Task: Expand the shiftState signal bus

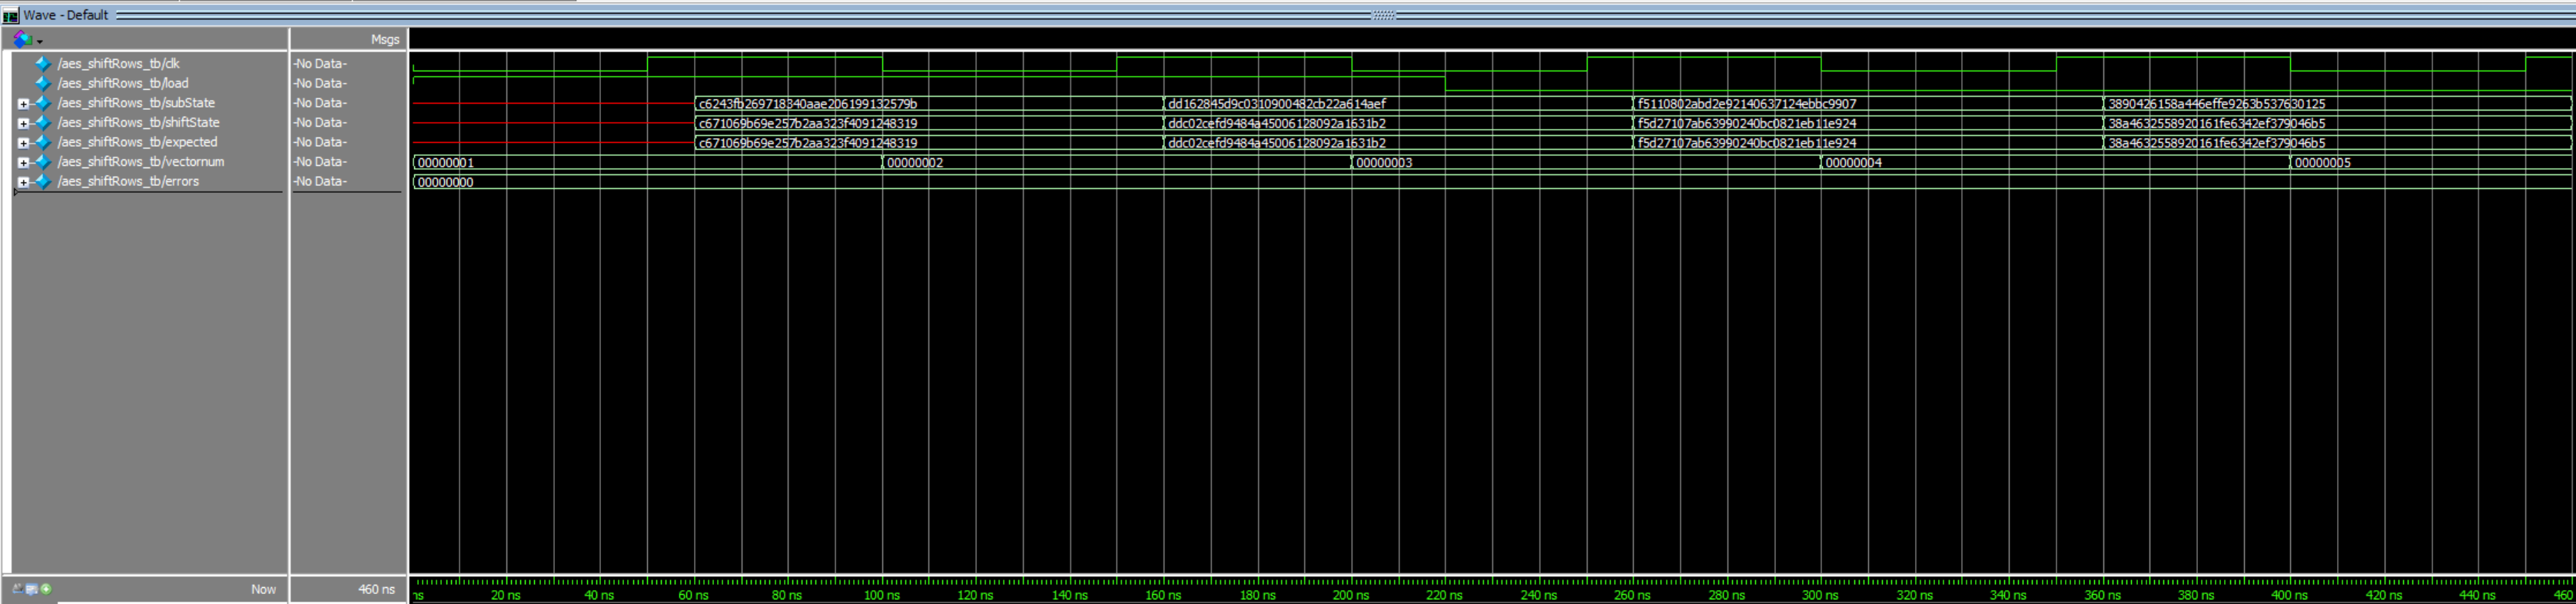Action: [x=23, y=124]
